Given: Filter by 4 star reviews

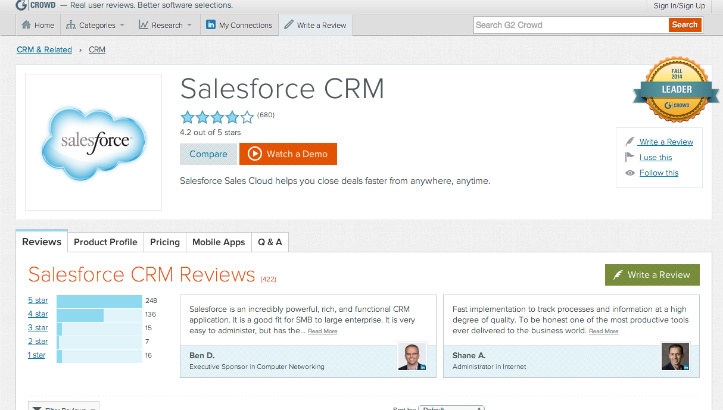Looking at the screenshot, I should [x=38, y=314].
